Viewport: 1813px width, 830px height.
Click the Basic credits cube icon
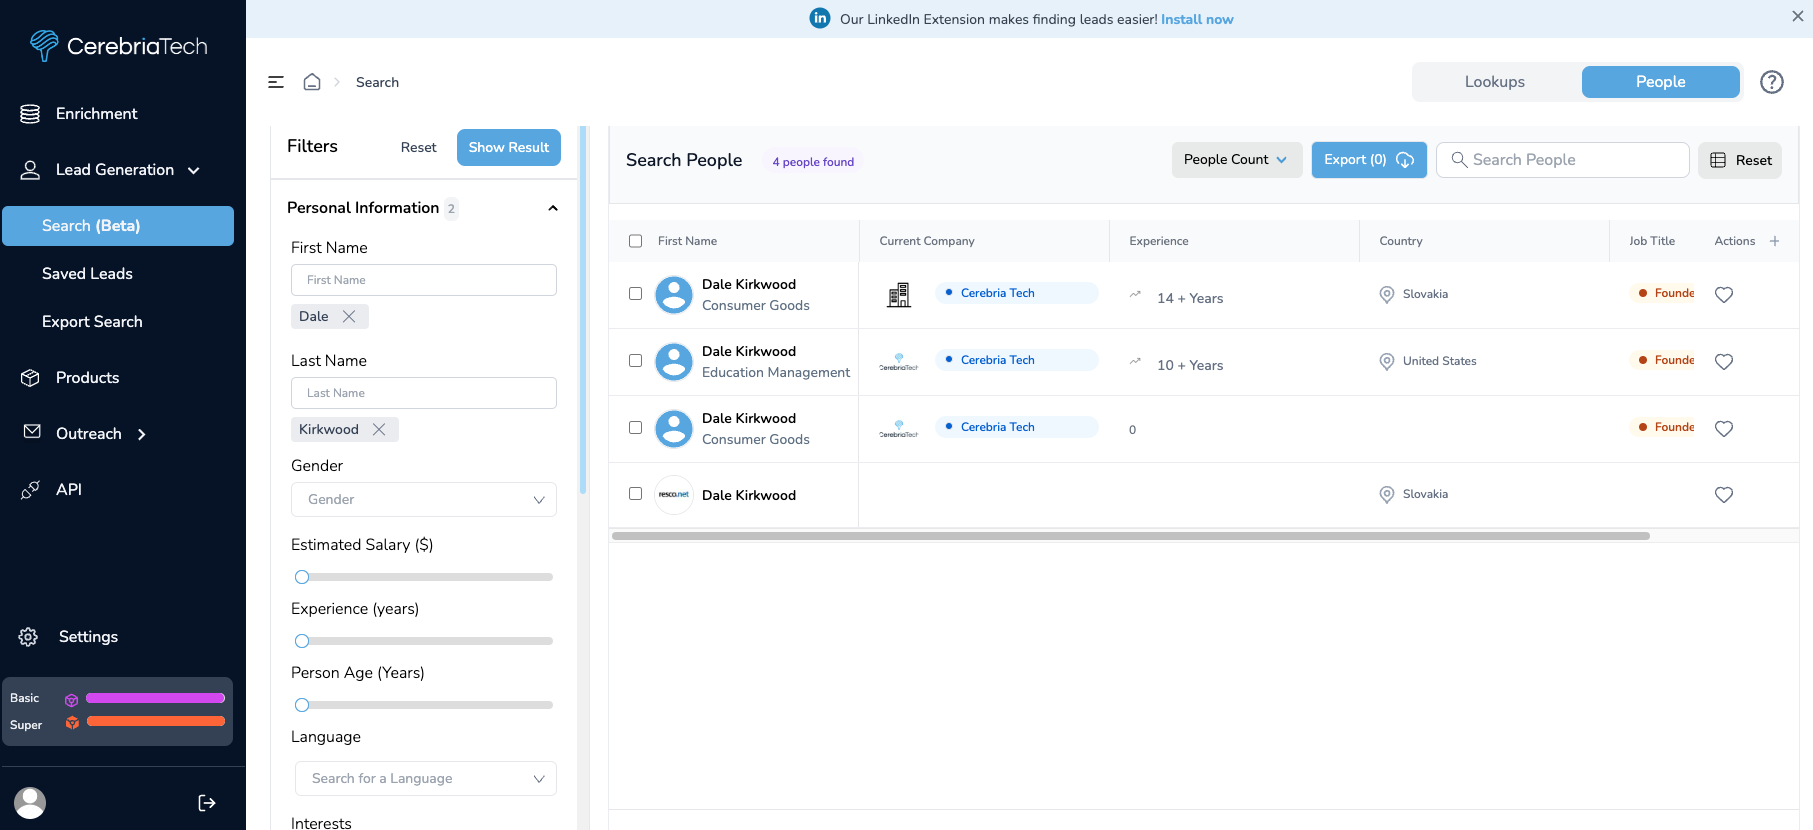(71, 700)
